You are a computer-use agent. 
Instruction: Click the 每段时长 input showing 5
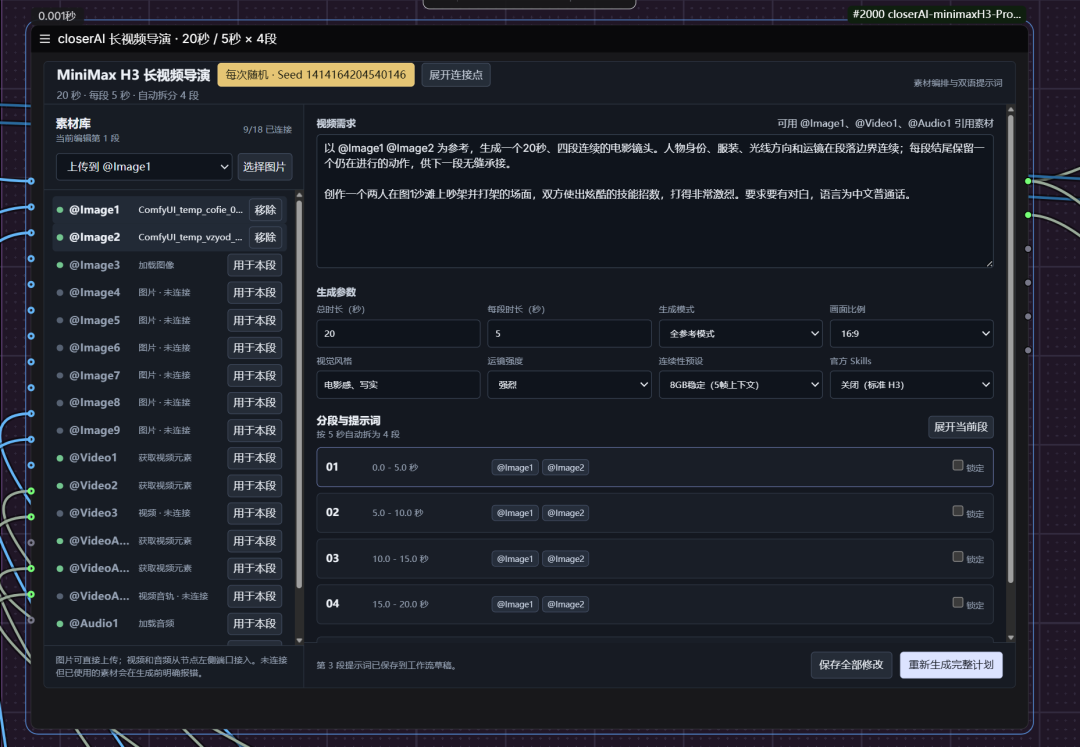pyautogui.click(x=569, y=333)
